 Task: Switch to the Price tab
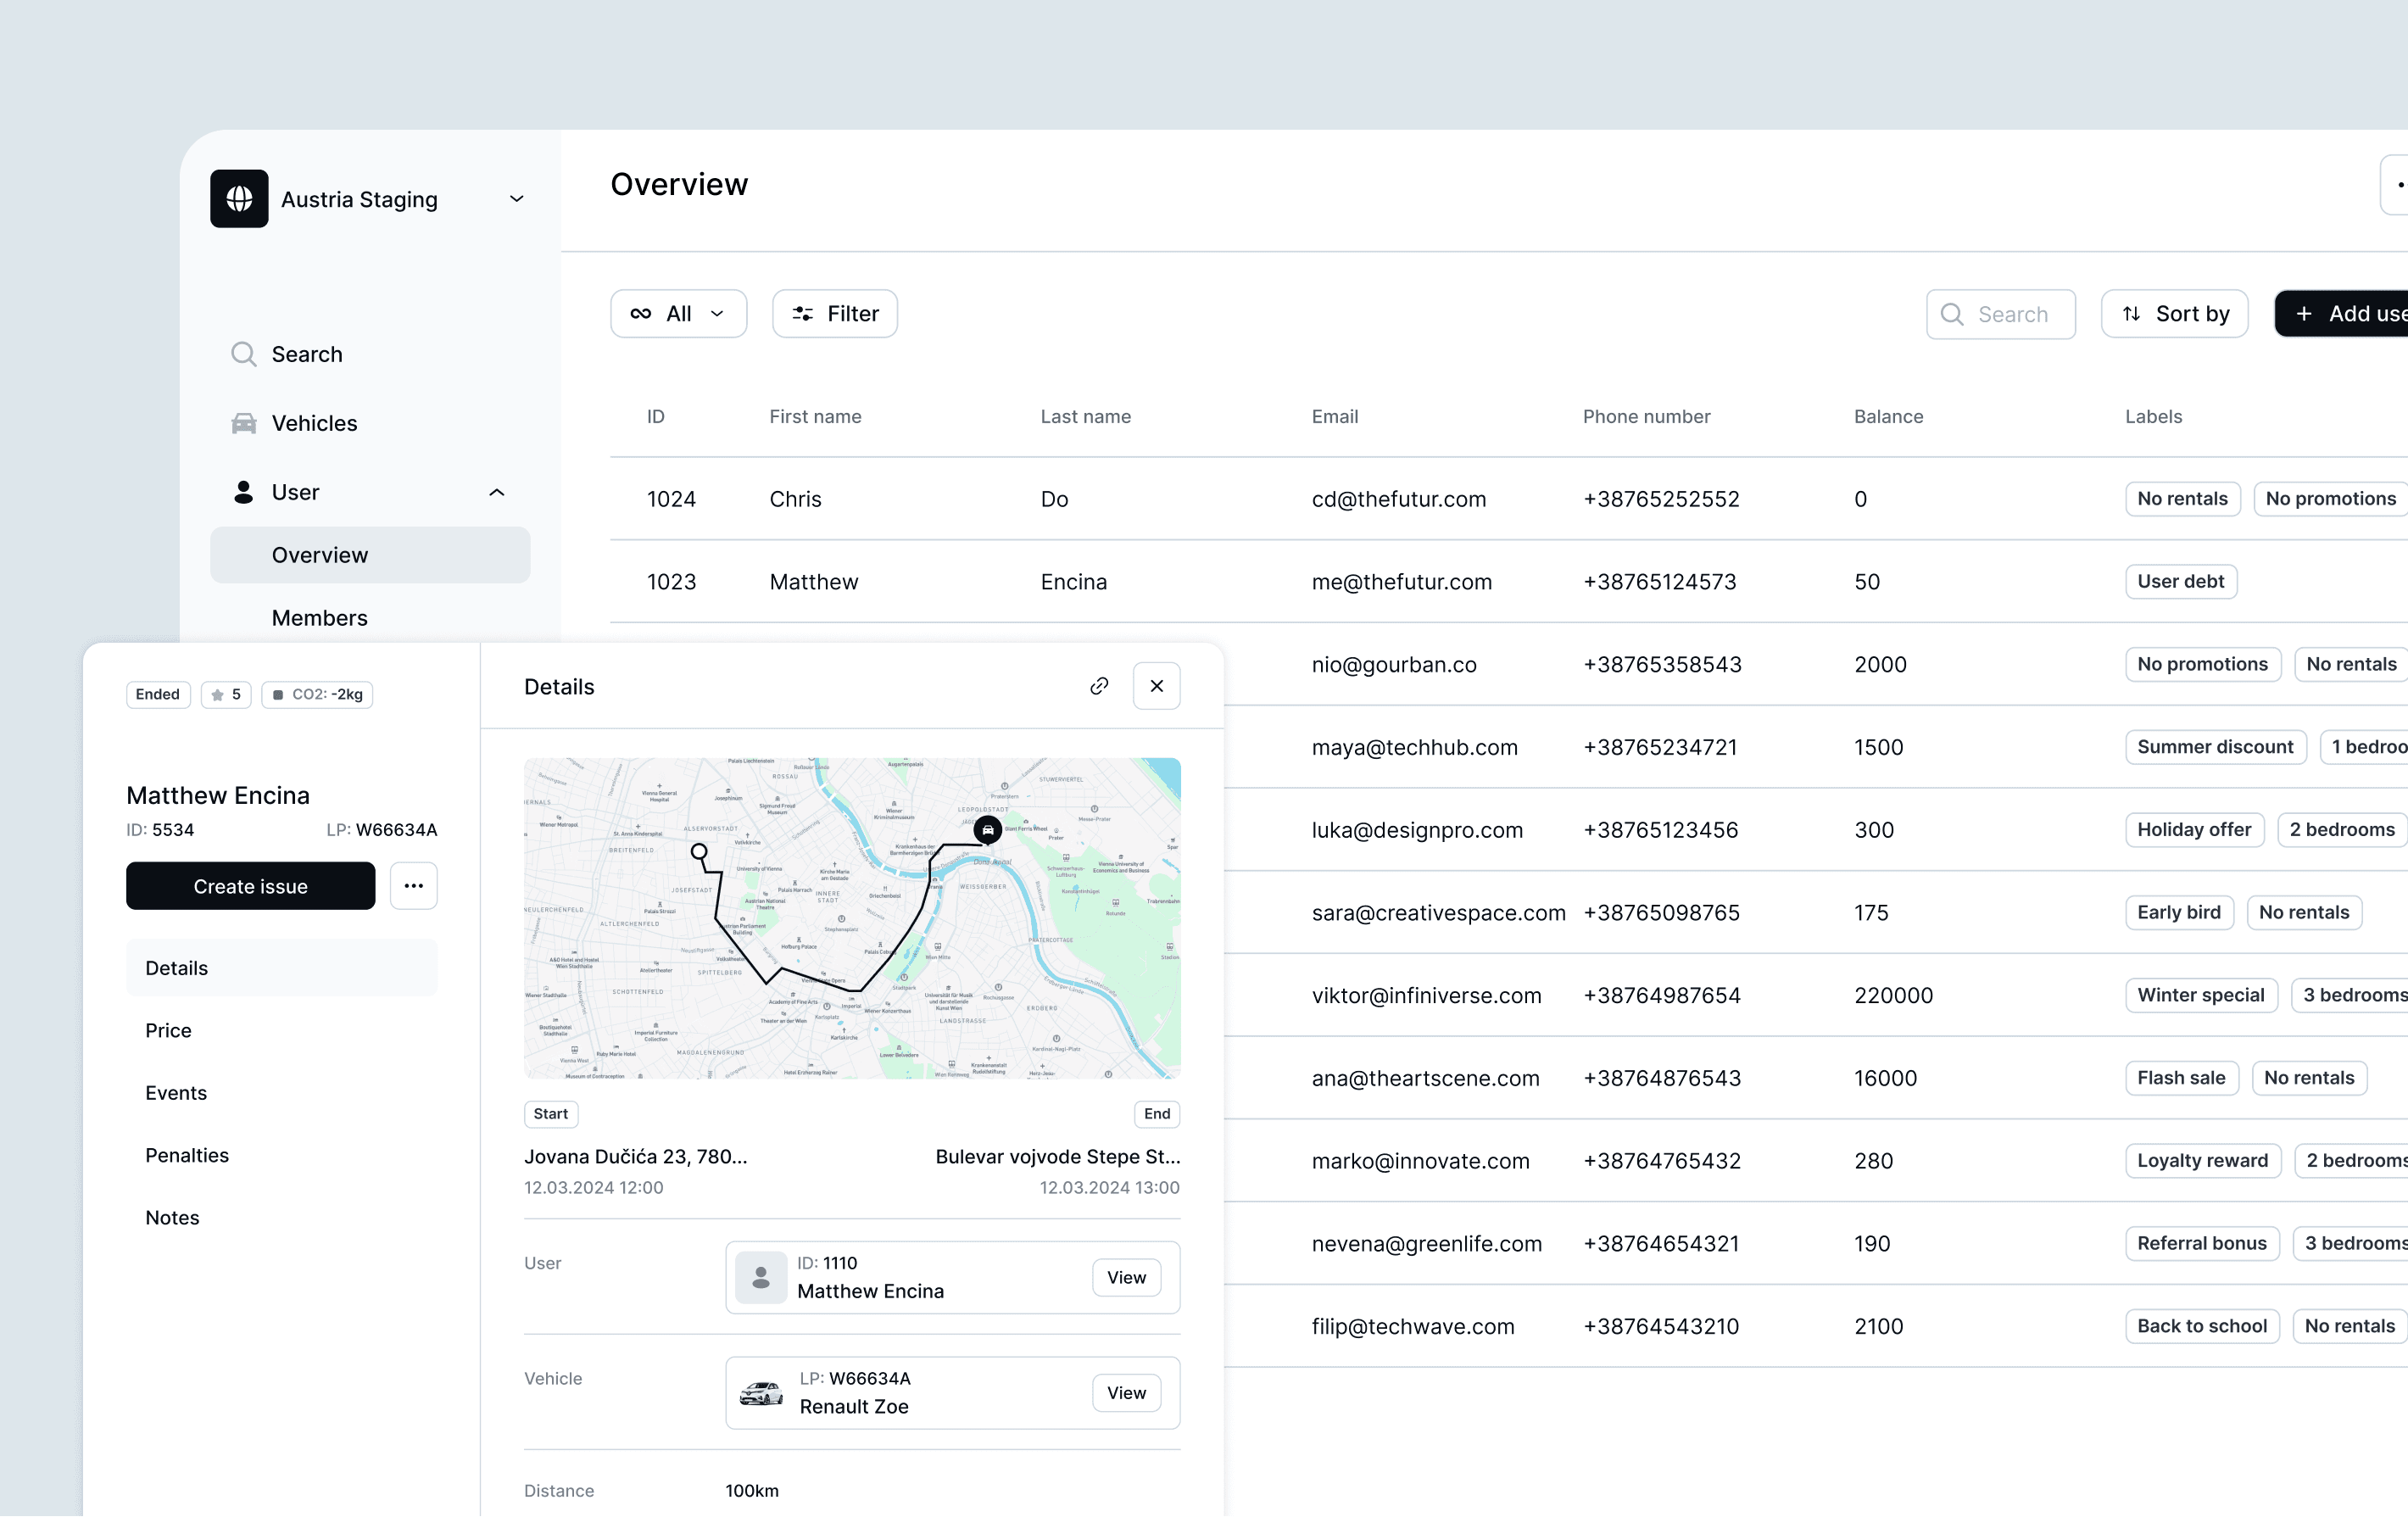168,1030
